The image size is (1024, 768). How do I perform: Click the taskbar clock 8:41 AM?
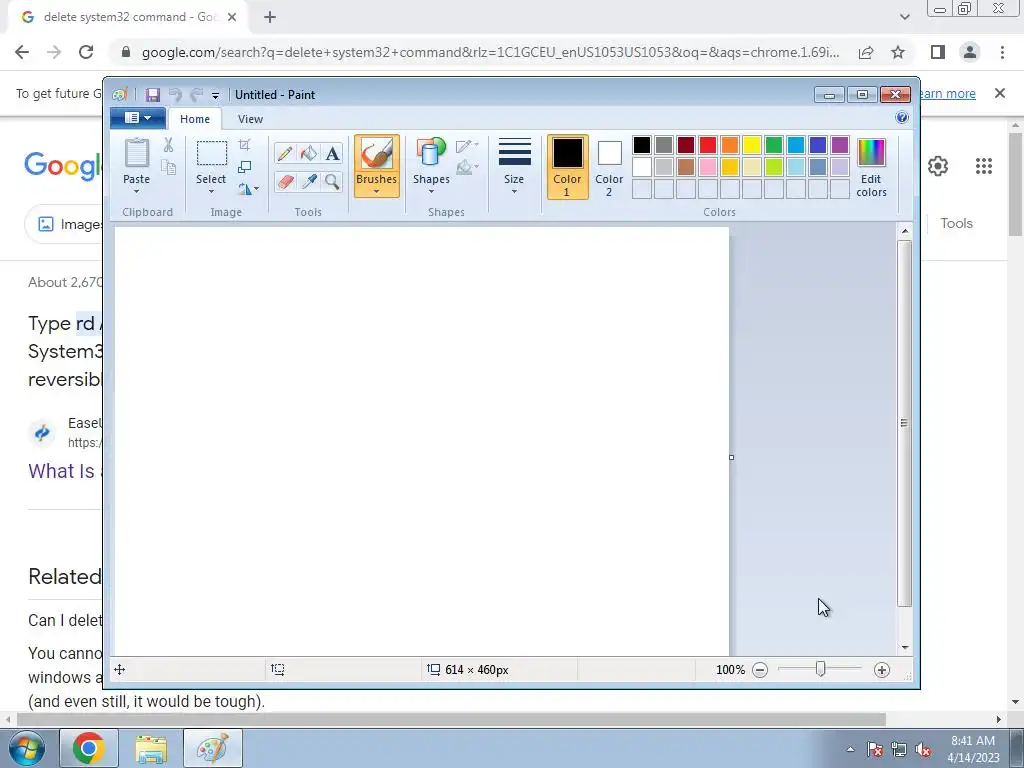point(972,741)
